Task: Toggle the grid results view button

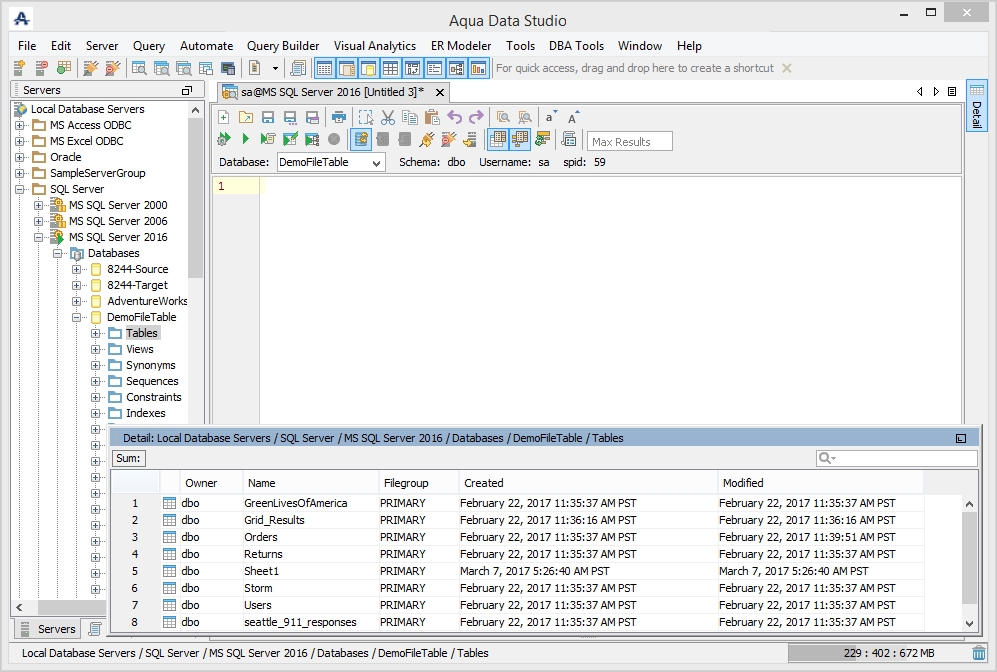Action: [498, 139]
